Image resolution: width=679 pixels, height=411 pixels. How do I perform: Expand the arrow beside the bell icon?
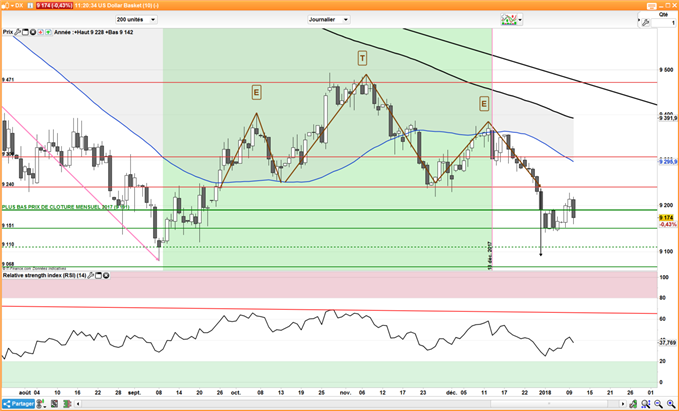(x=12, y=6)
